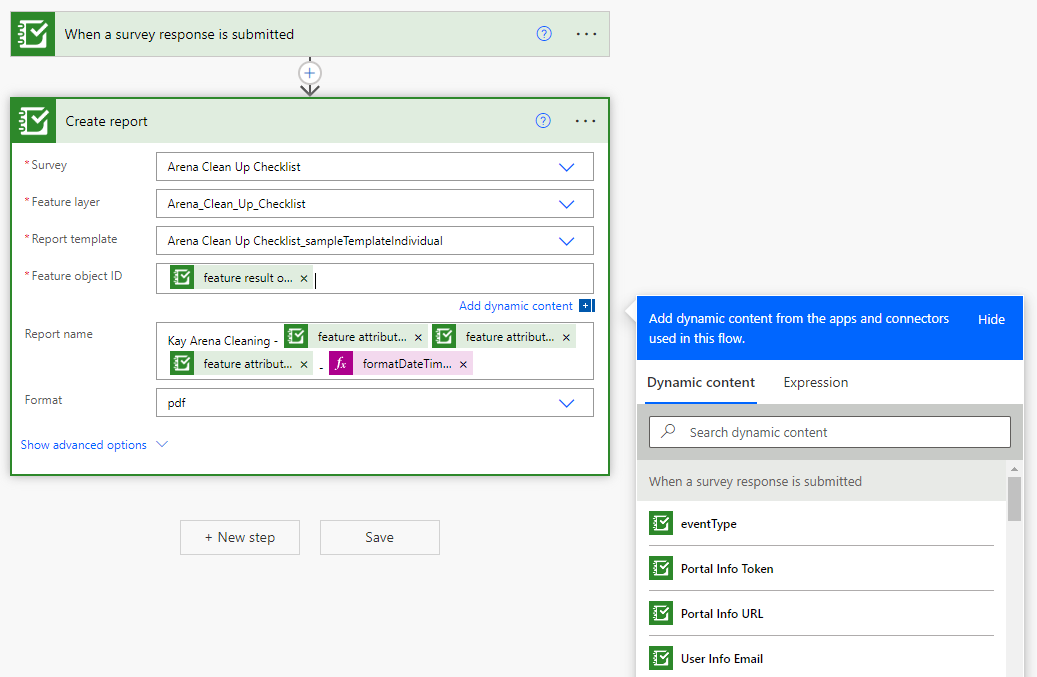Click the Survey123 icon in the Create report header
1037x677 pixels.
pos(33,121)
